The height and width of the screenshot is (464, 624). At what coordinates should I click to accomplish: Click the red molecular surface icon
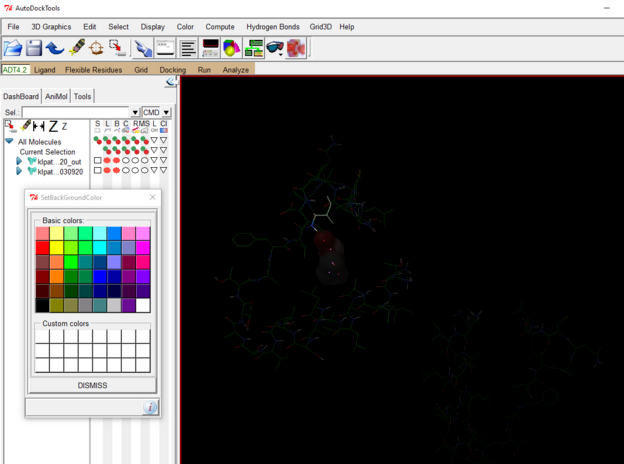tap(296, 48)
